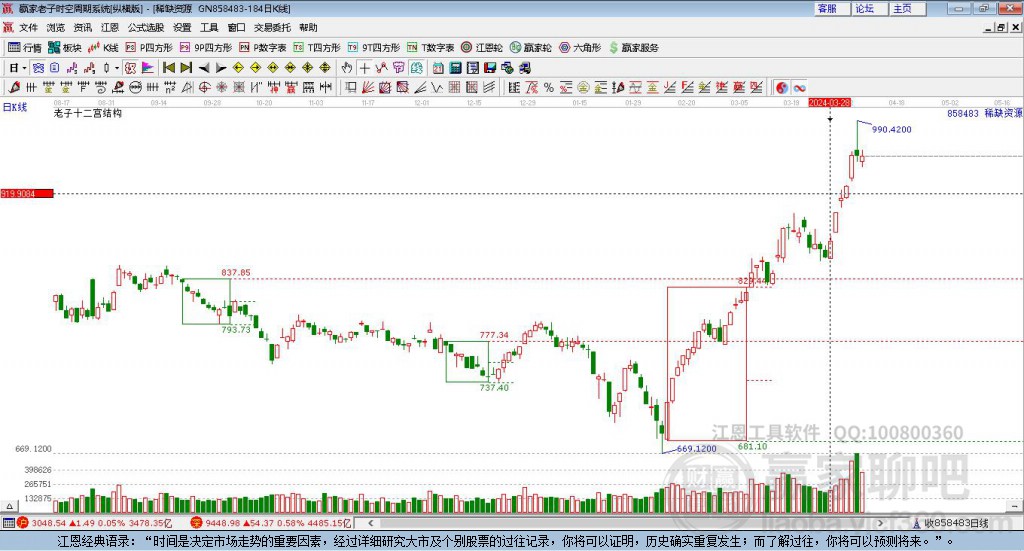Screen dimensions: 1024x551
Task: Open the 工具 menu
Action: [x=209, y=27]
